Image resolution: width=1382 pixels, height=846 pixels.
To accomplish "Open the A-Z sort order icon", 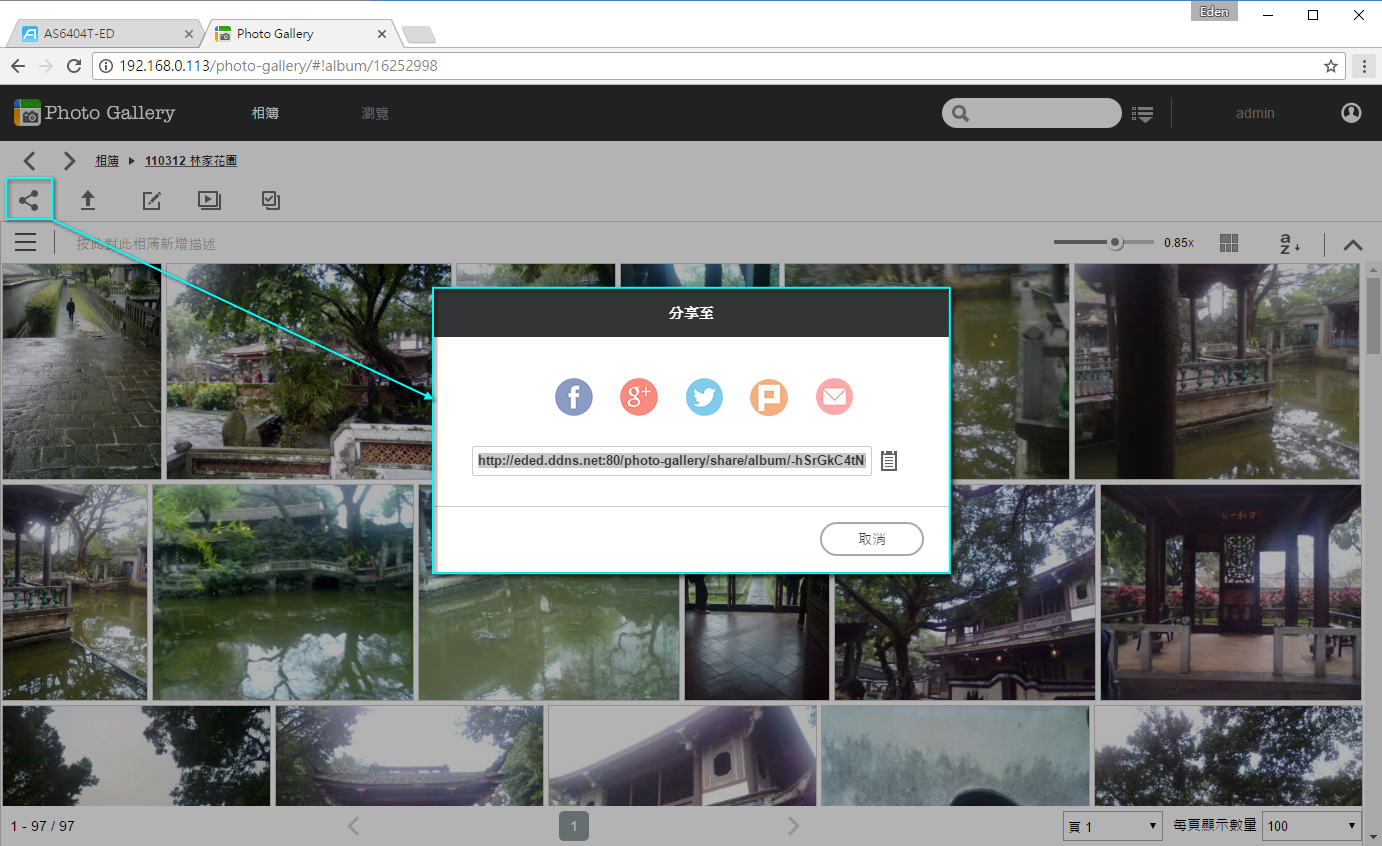I will (x=1290, y=243).
